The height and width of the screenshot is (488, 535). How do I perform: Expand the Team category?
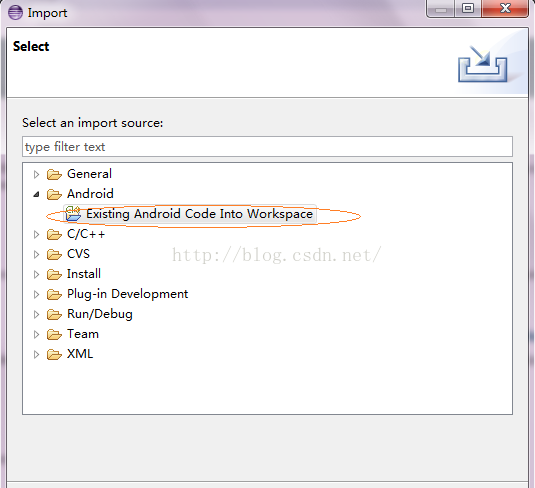click(36, 334)
